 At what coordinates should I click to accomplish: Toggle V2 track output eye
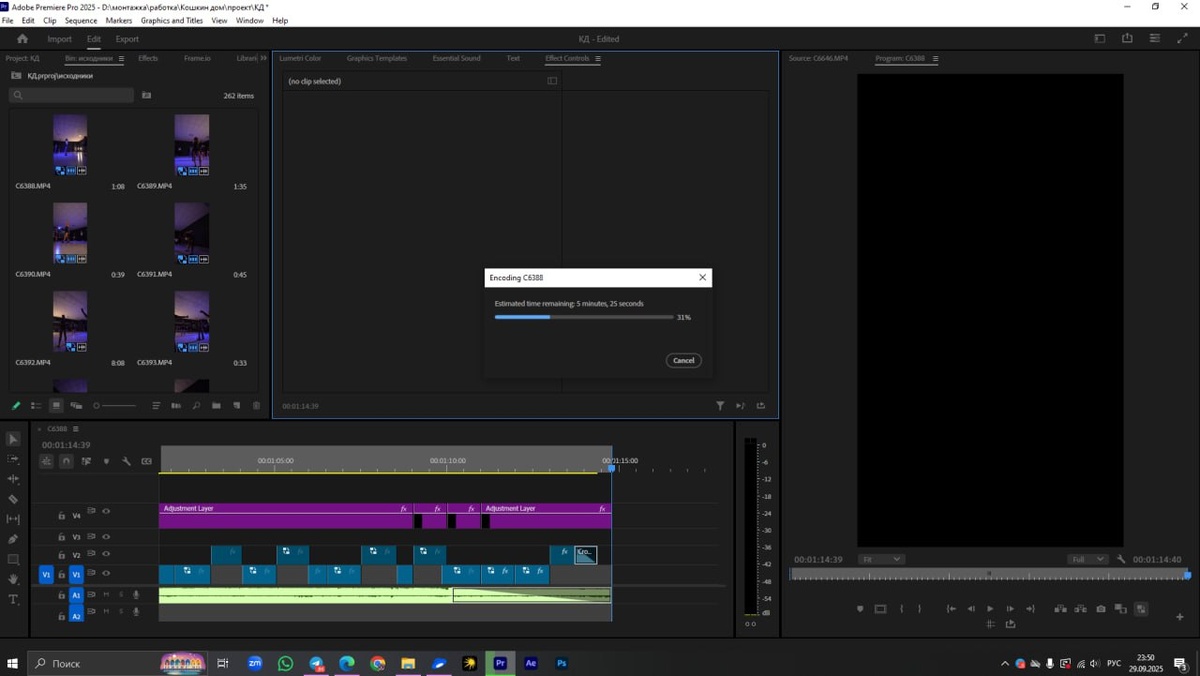point(106,554)
